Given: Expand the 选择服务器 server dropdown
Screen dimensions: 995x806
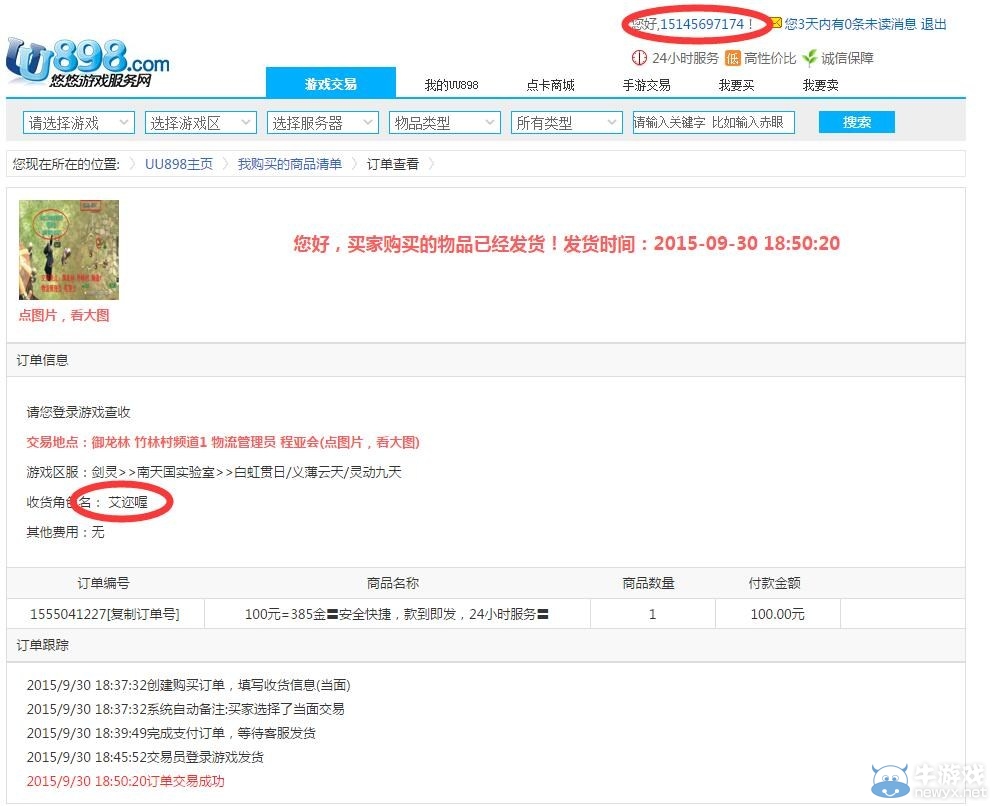Looking at the screenshot, I should click(321, 121).
